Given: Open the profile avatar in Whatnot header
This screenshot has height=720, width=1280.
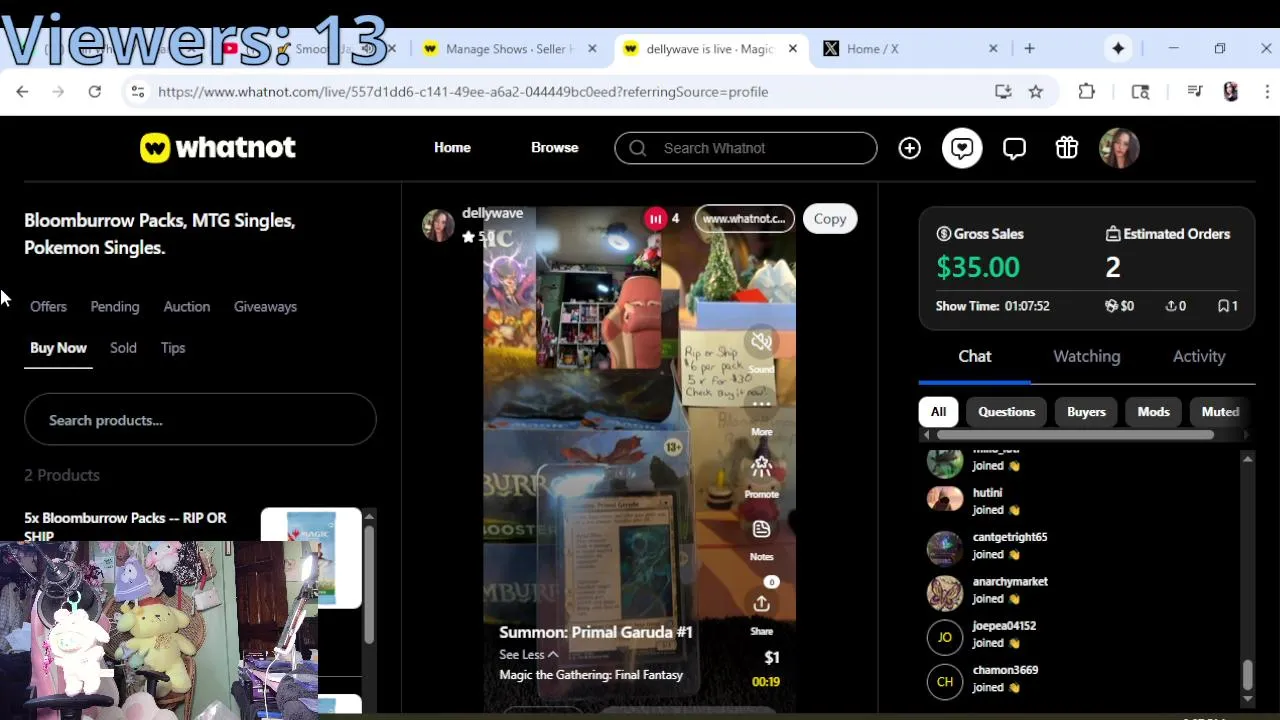Looking at the screenshot, I should point(1119,148).
